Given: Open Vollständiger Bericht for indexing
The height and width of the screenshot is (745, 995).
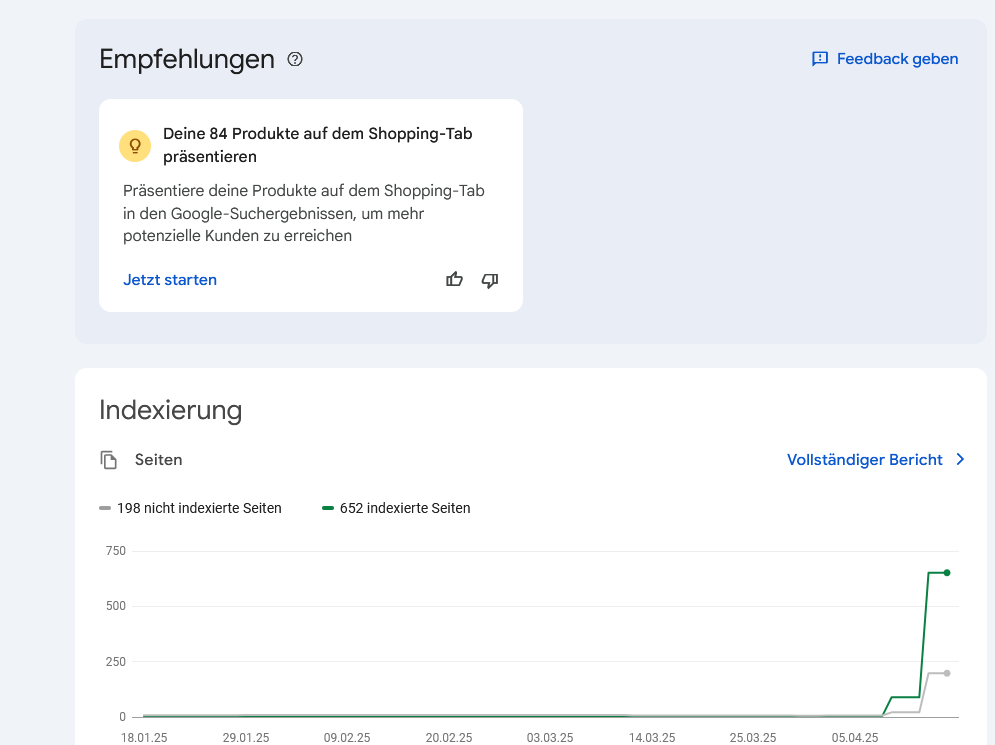Looking at the screenshot, I should (x=865, y=460).
